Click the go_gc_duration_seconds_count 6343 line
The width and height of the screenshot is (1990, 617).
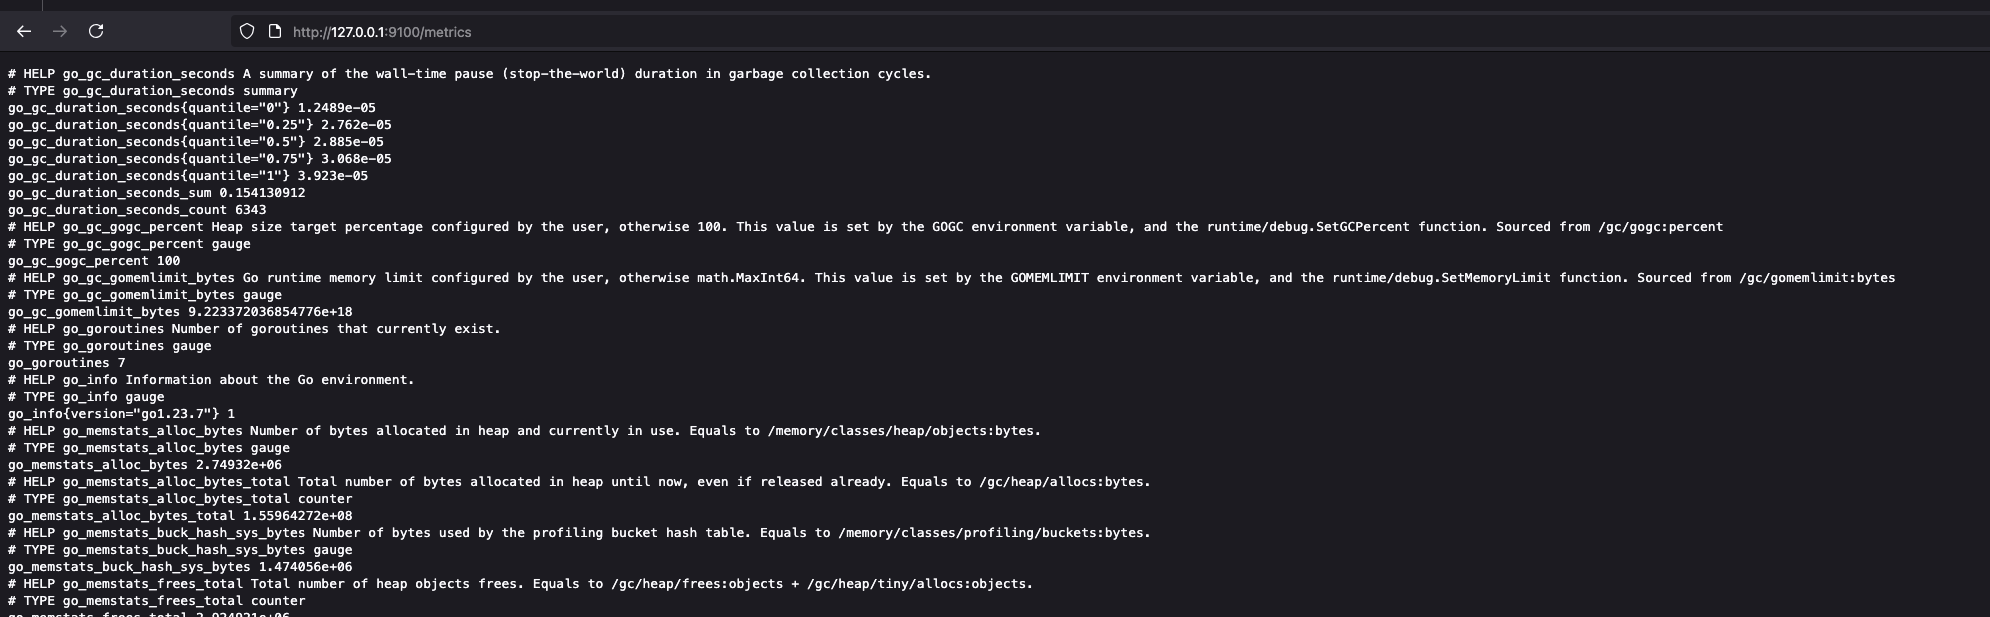137,210
